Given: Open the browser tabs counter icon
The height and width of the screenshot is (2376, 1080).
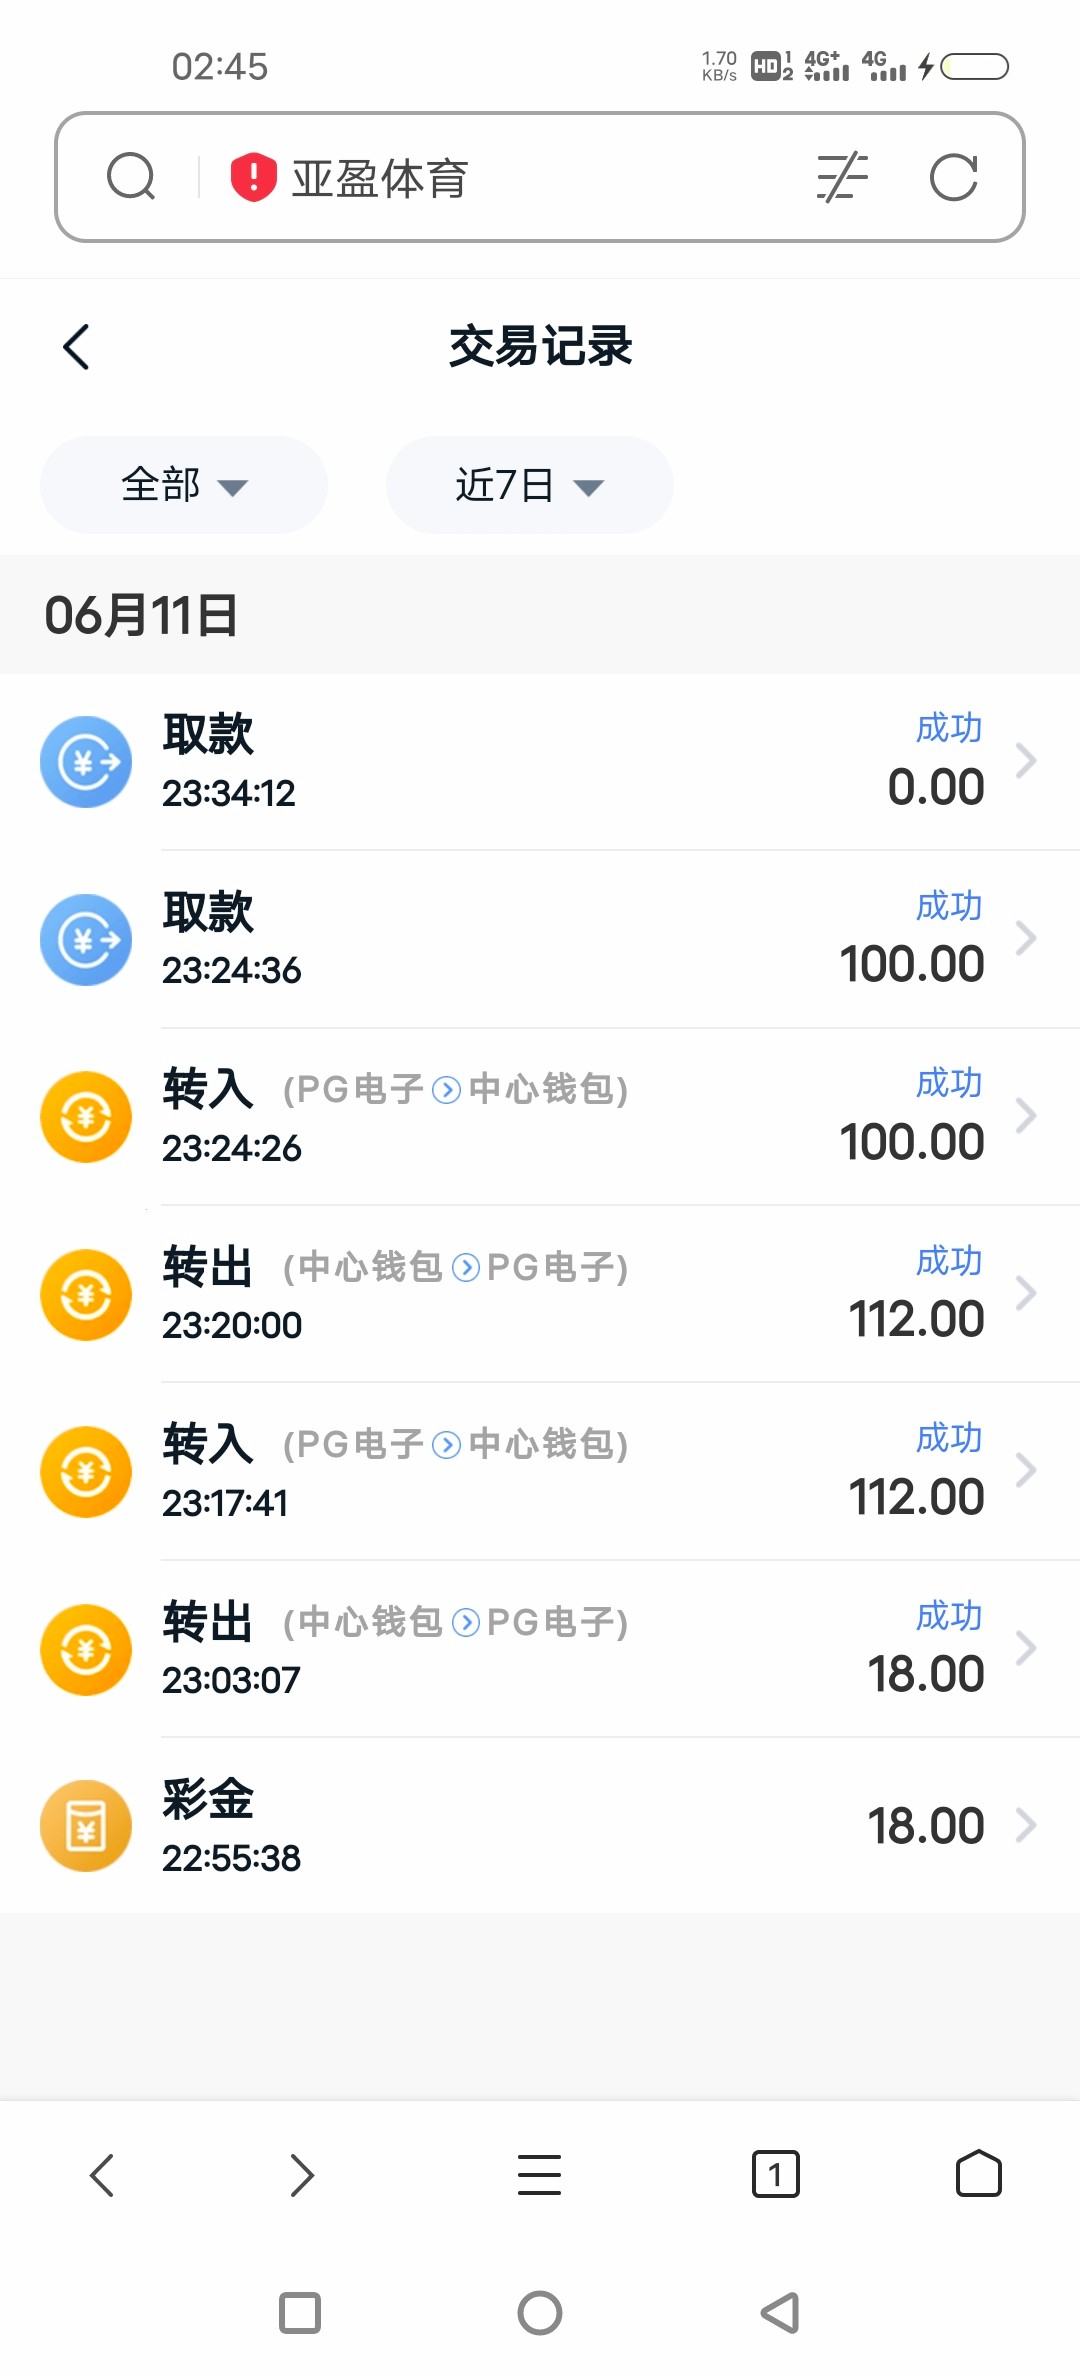Looking at the screenshot, I should (x=775, y=2174).
